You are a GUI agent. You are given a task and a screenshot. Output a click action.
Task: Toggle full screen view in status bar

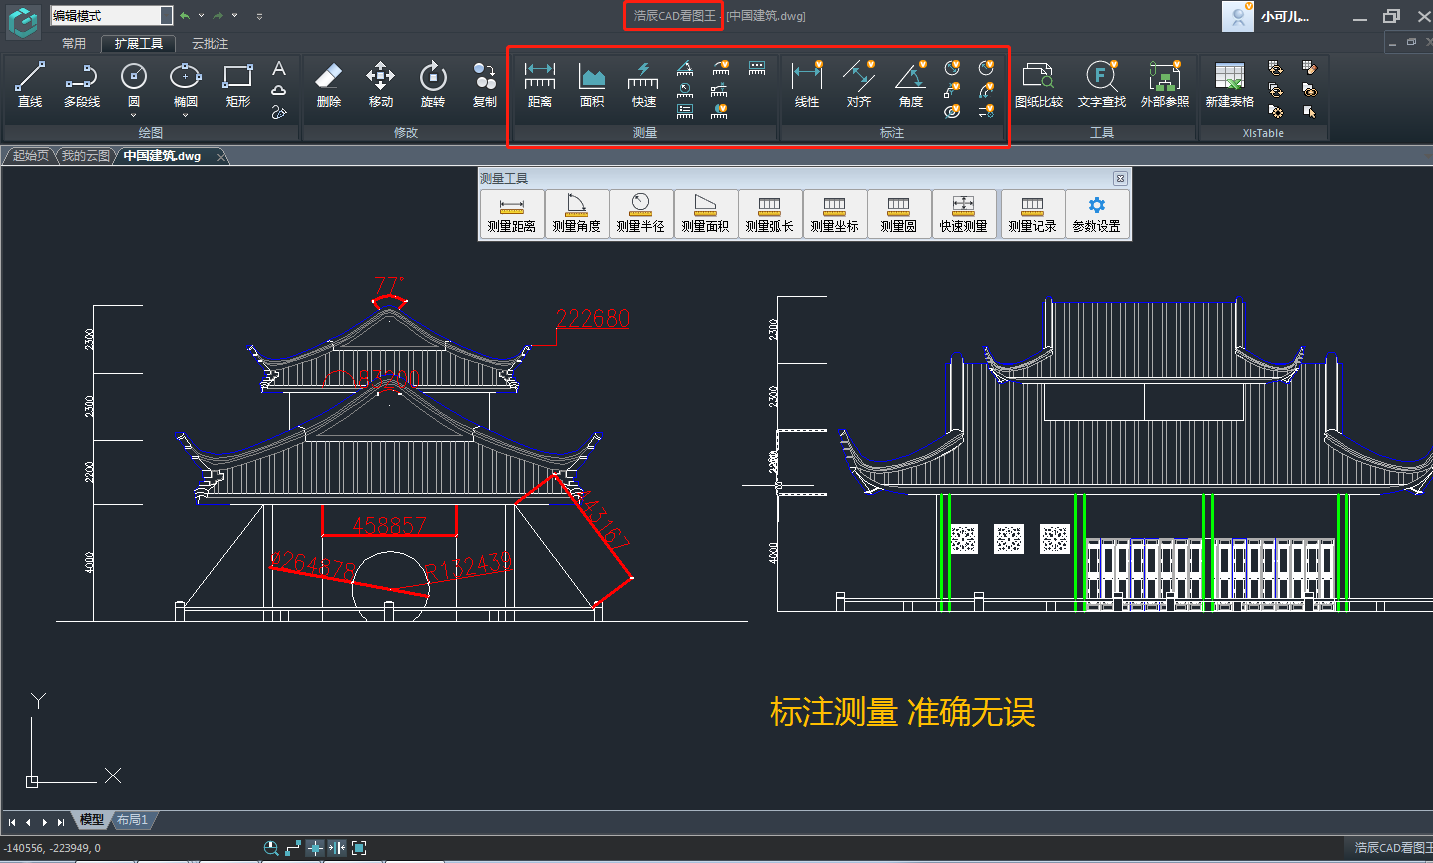click(359, 848)
